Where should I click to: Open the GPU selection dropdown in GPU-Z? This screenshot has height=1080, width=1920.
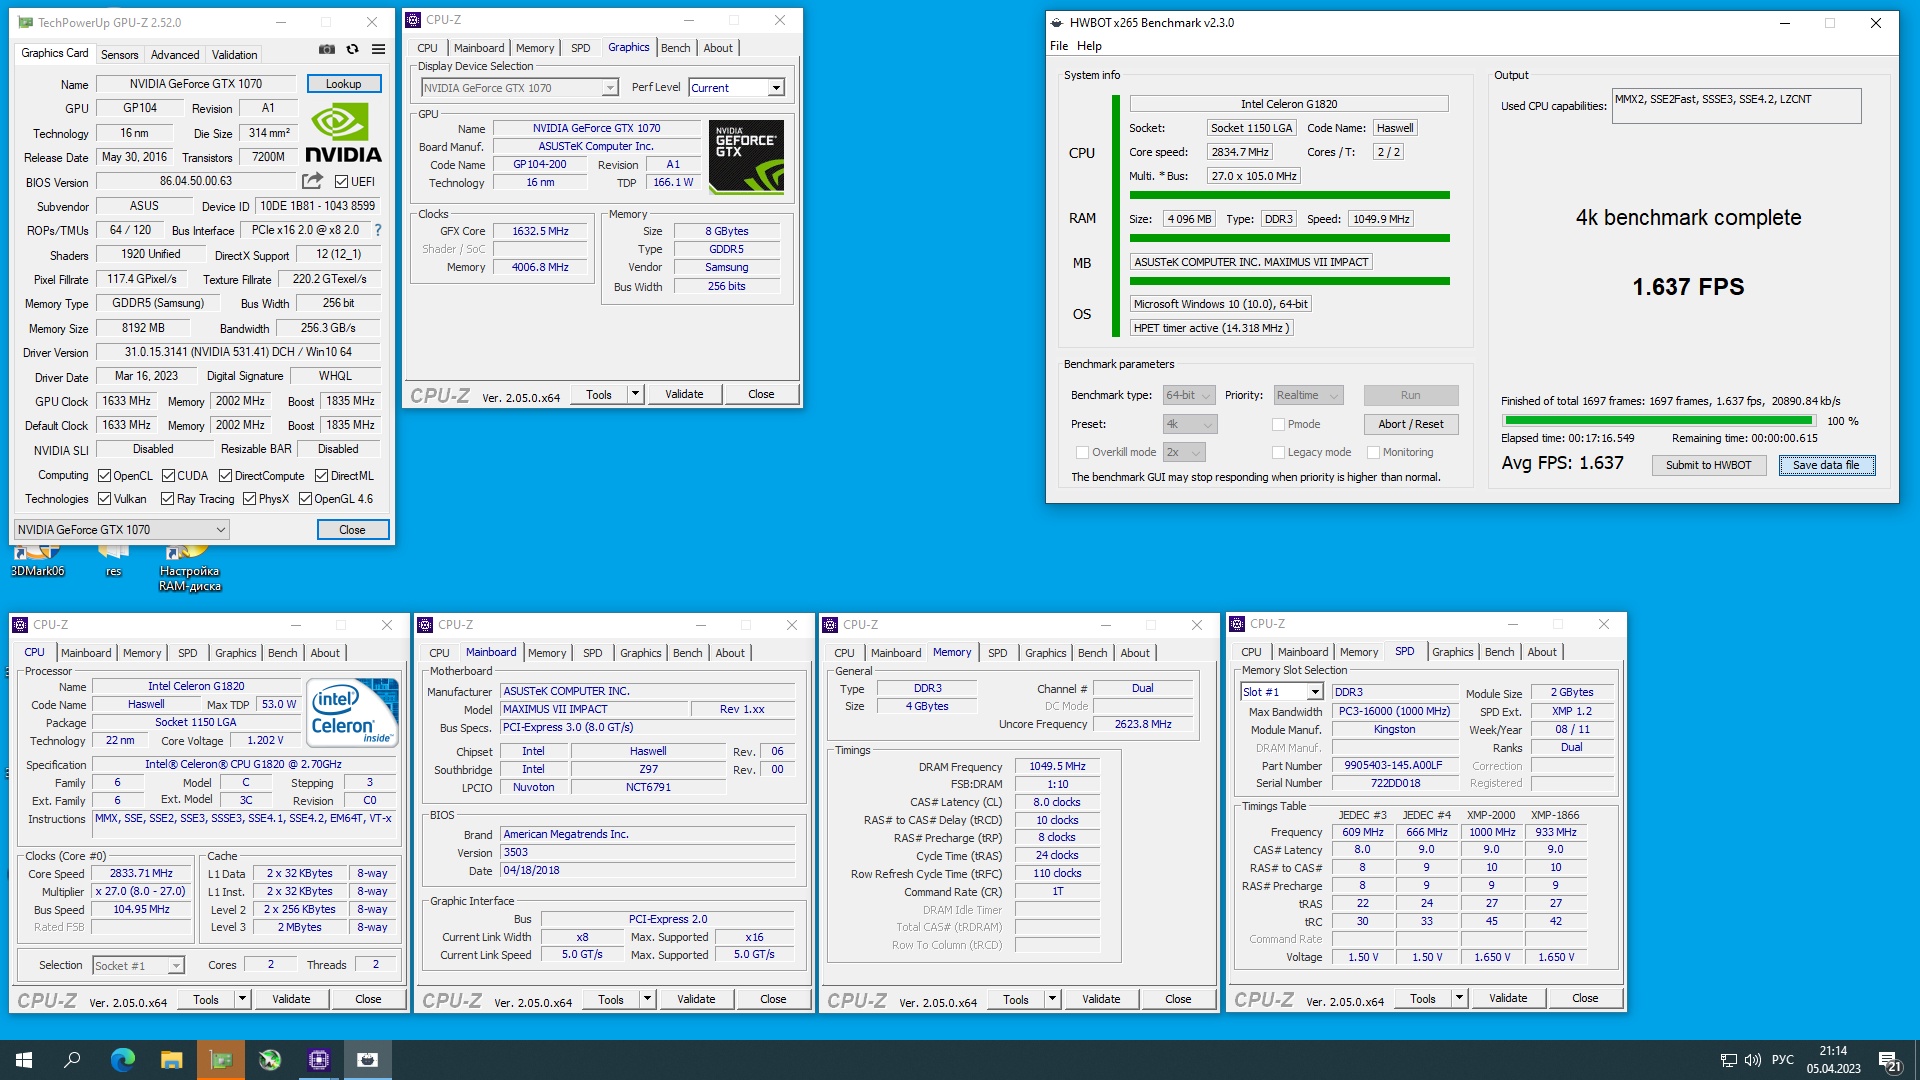[122, 530]
